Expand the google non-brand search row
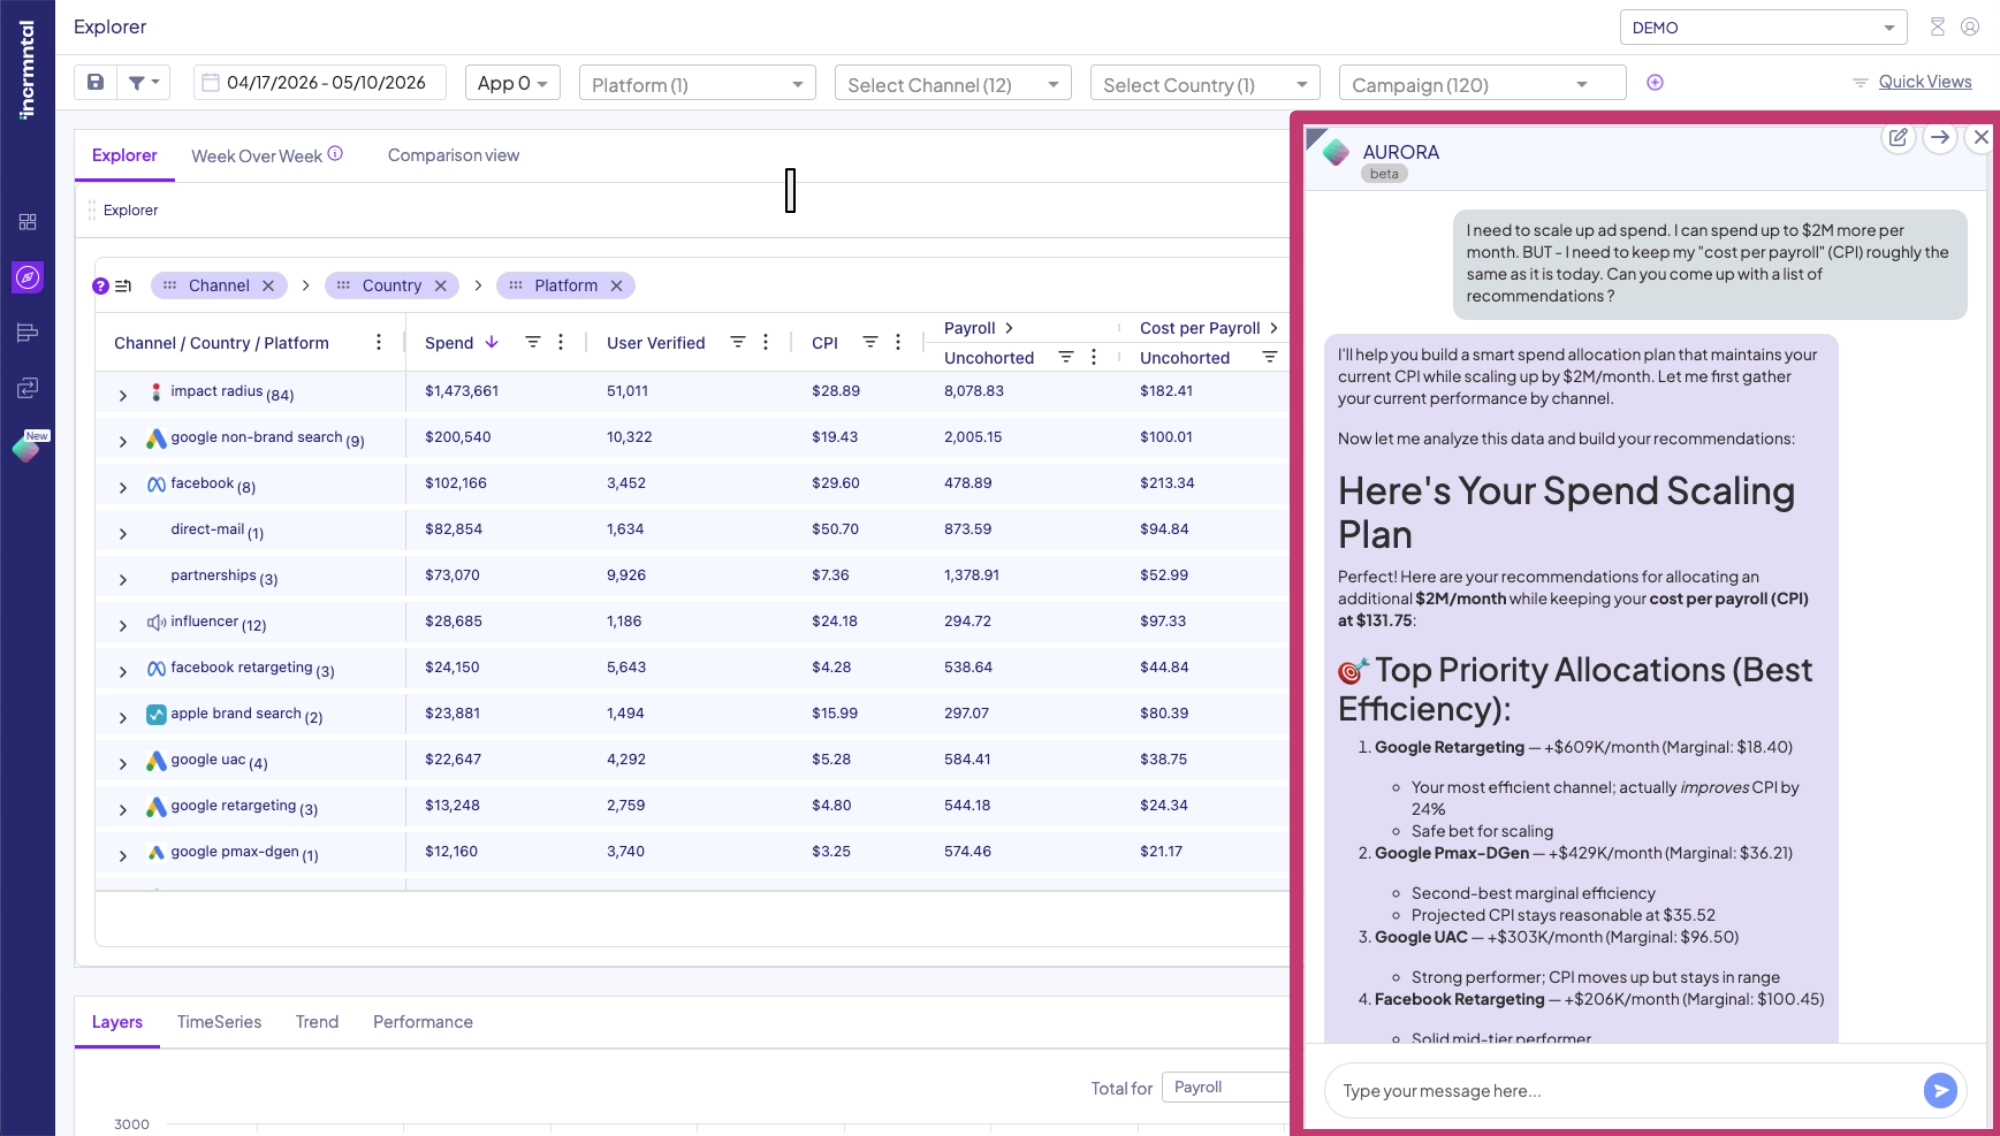 point(123,442)
